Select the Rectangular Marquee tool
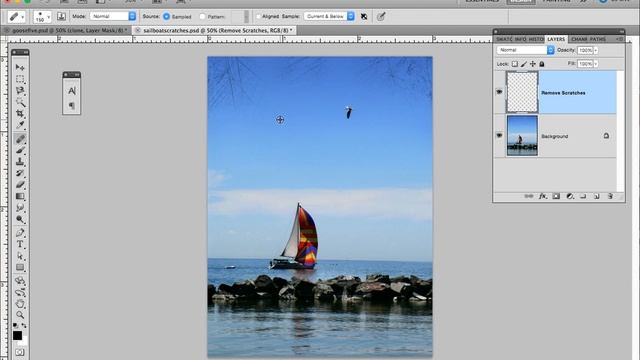Screen dimensions: 640x360 20,79
